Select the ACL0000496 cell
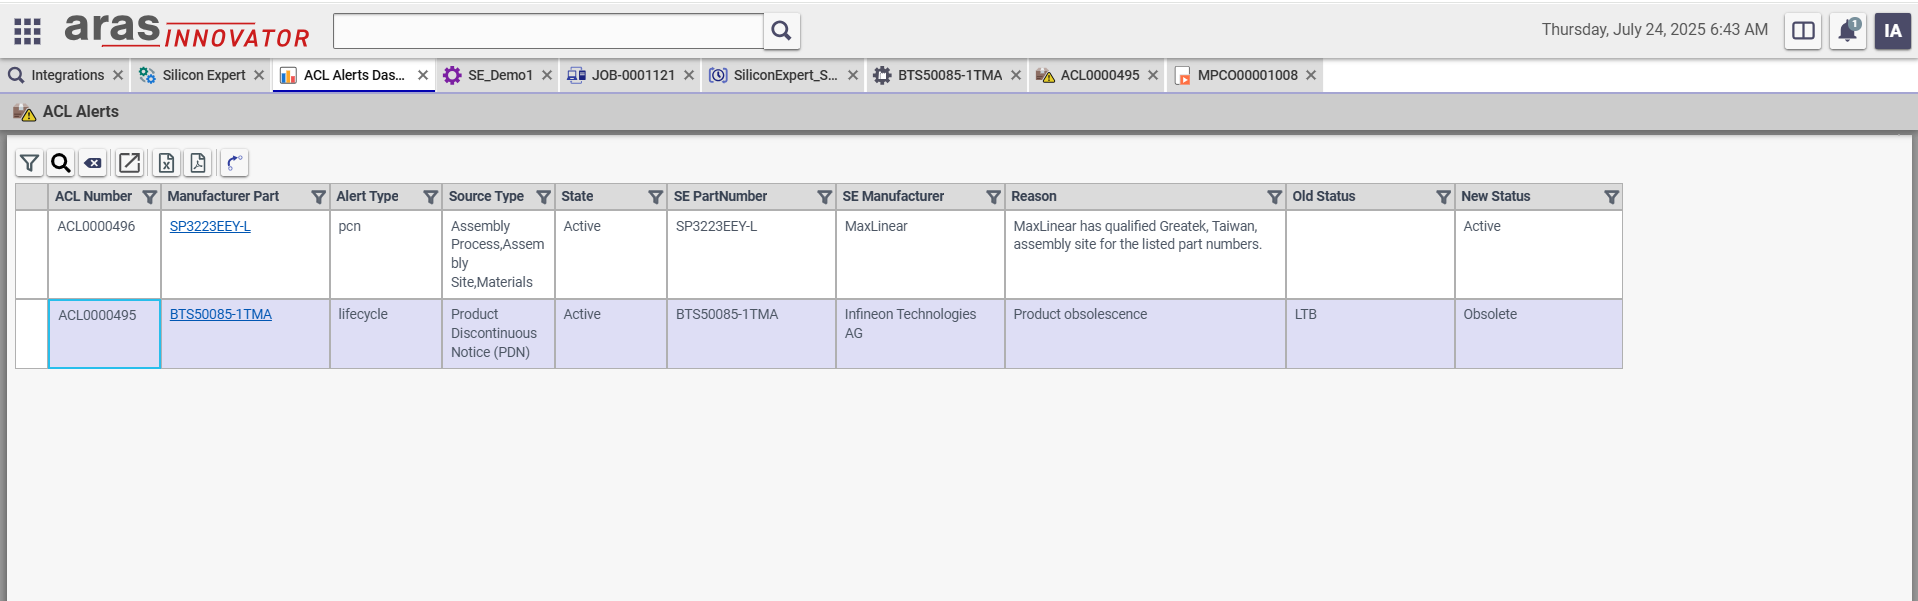The image size is (1918, 601). coord(104,254)
